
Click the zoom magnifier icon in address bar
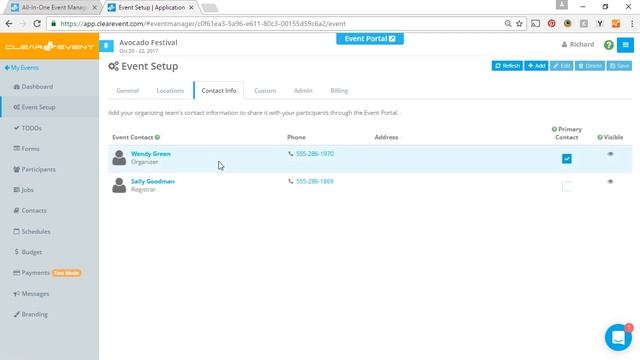pos(508,24)
